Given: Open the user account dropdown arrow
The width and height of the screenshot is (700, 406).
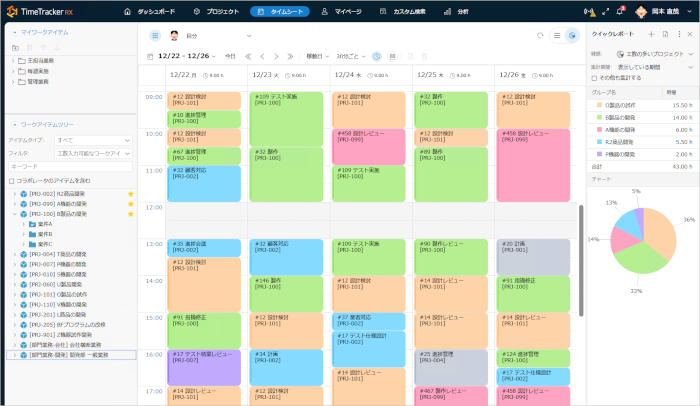Looking at the screenshot, I should pos(689,12).
